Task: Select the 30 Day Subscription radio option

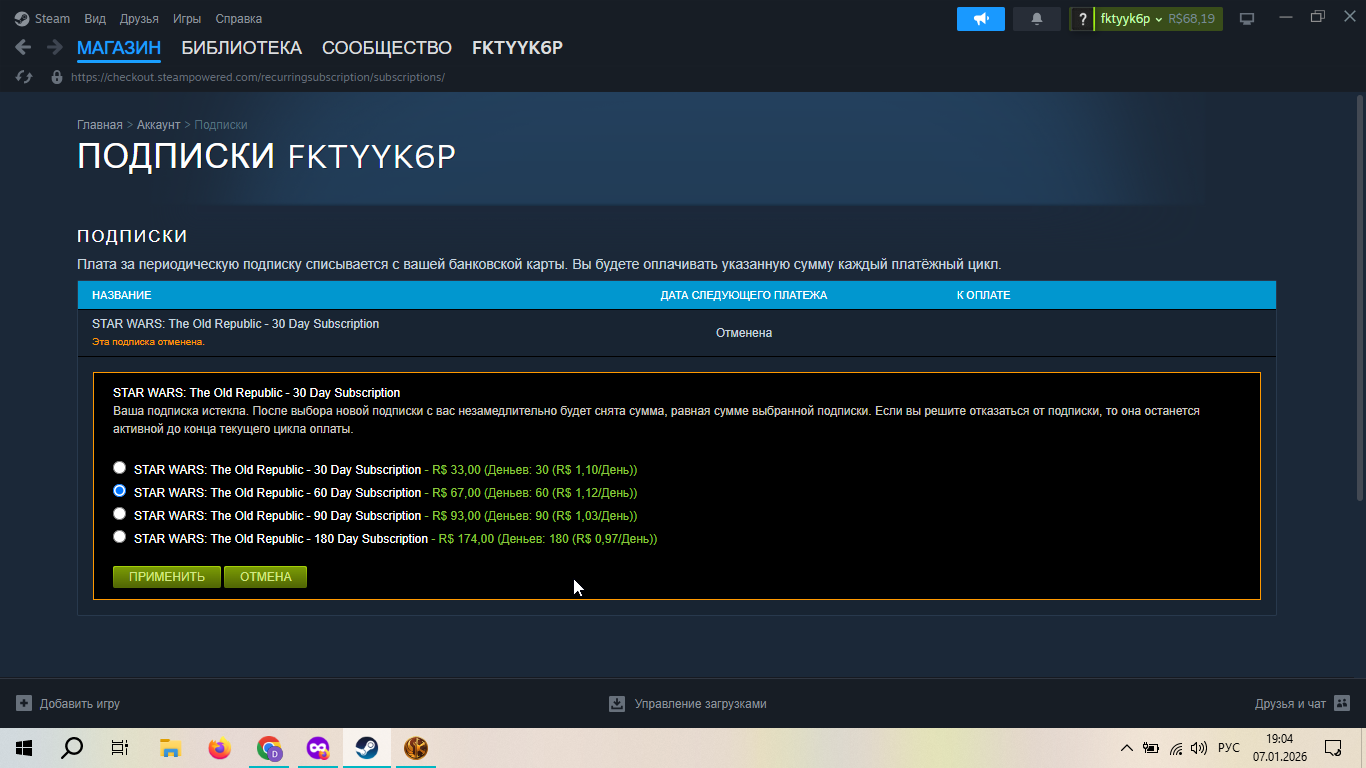Action: pyautogui.click(x=120, y=468)
